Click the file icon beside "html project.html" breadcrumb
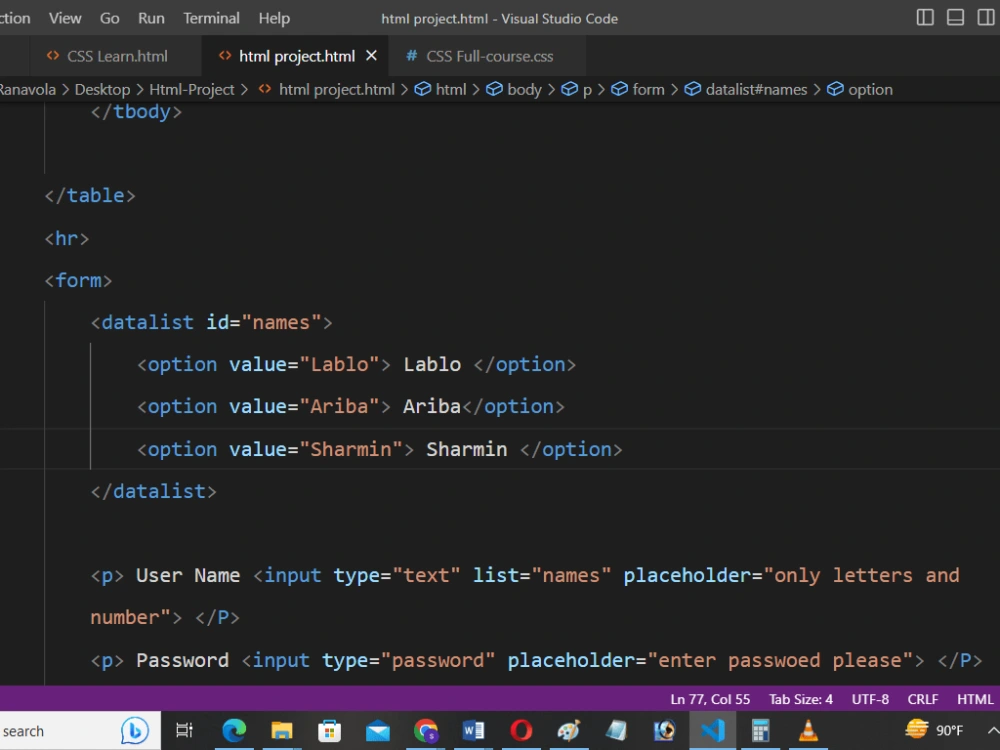The image size is (1000, 750). click(263, 89)
